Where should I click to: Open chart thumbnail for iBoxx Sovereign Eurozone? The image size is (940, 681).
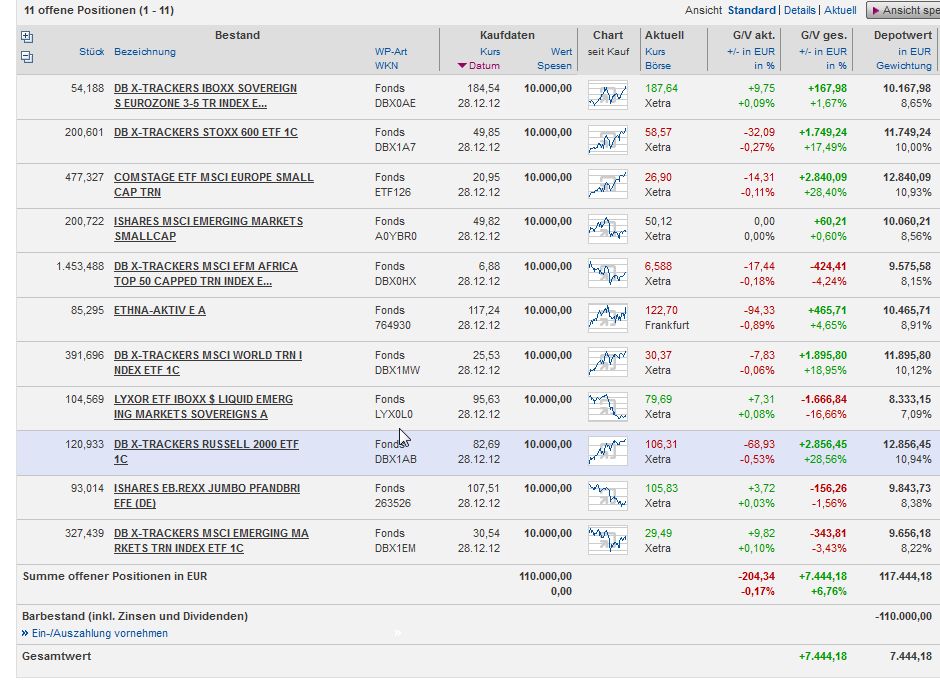pos(607,96)
